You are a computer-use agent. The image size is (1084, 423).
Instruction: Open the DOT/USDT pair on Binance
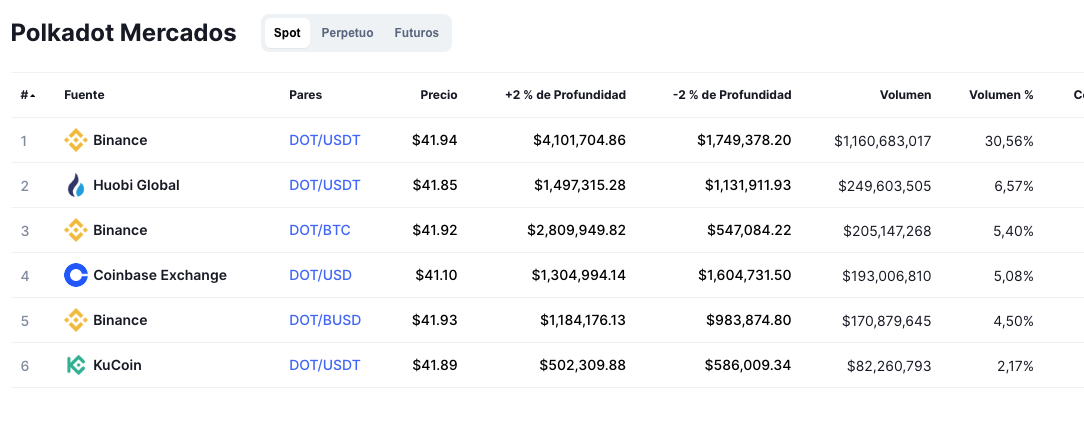tap(324, 140)
